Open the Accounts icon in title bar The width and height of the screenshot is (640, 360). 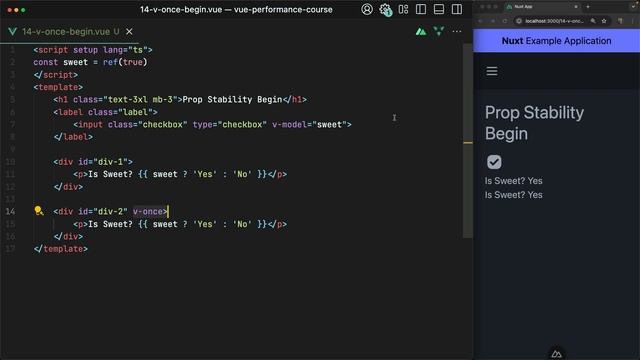tap(367, 9)
